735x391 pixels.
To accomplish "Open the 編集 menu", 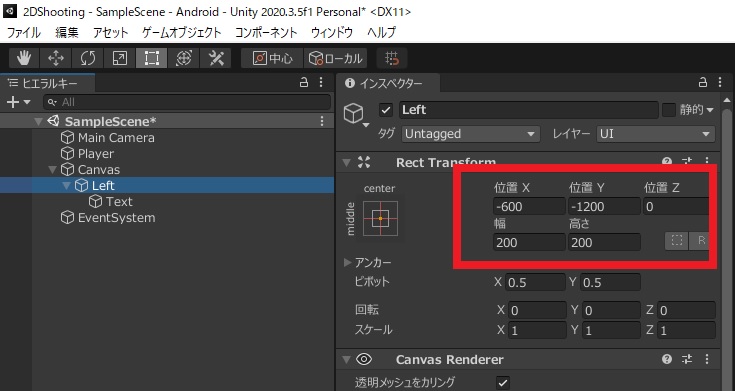I will pos(67,32).
